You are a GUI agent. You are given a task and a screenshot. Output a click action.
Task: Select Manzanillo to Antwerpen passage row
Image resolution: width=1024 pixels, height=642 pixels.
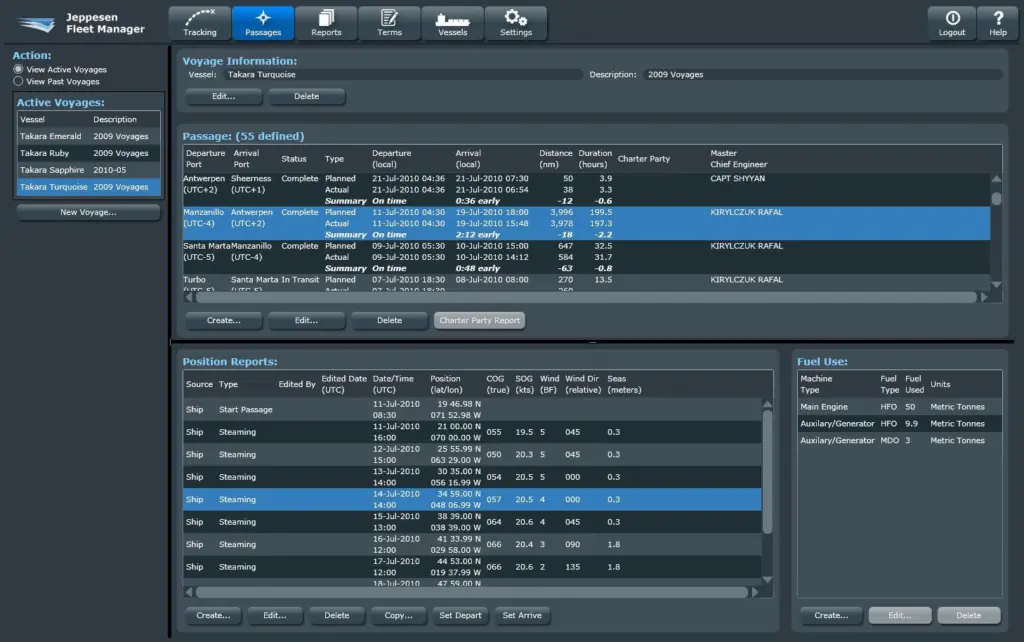tap(586, 223)
